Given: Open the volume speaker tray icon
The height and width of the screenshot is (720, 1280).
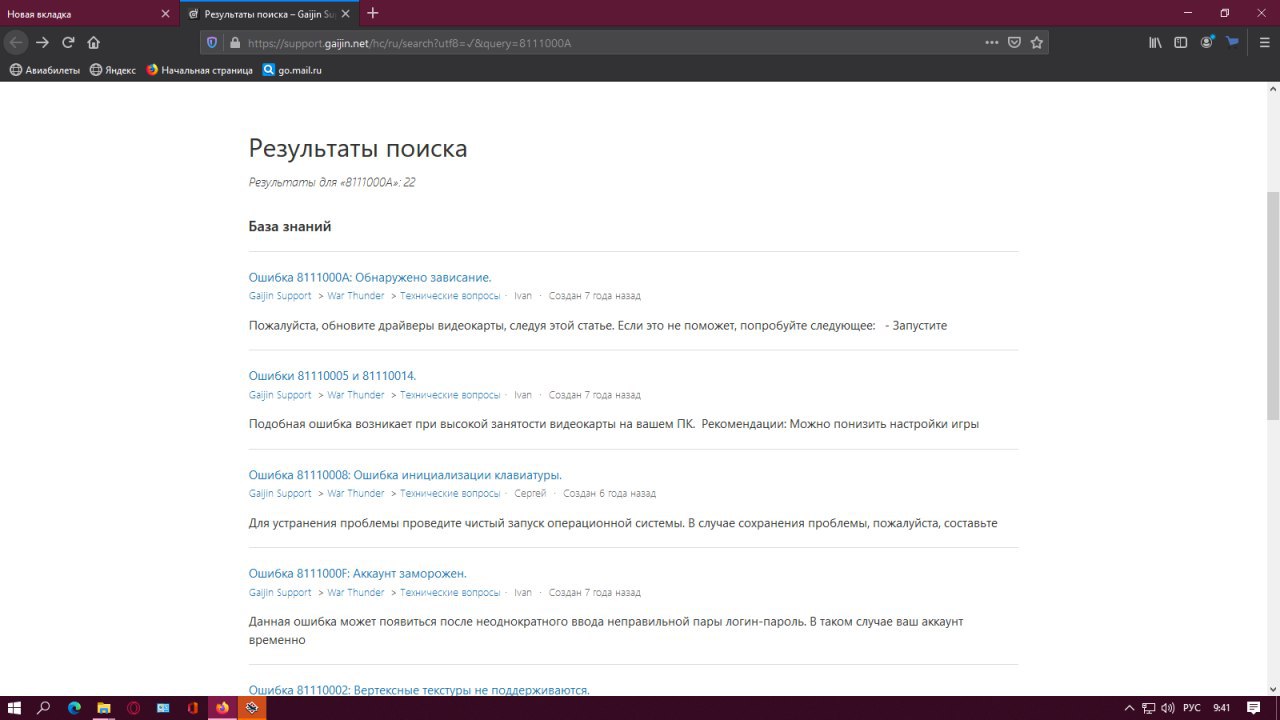Looking at the screenshot, I should coord(1167,708).
